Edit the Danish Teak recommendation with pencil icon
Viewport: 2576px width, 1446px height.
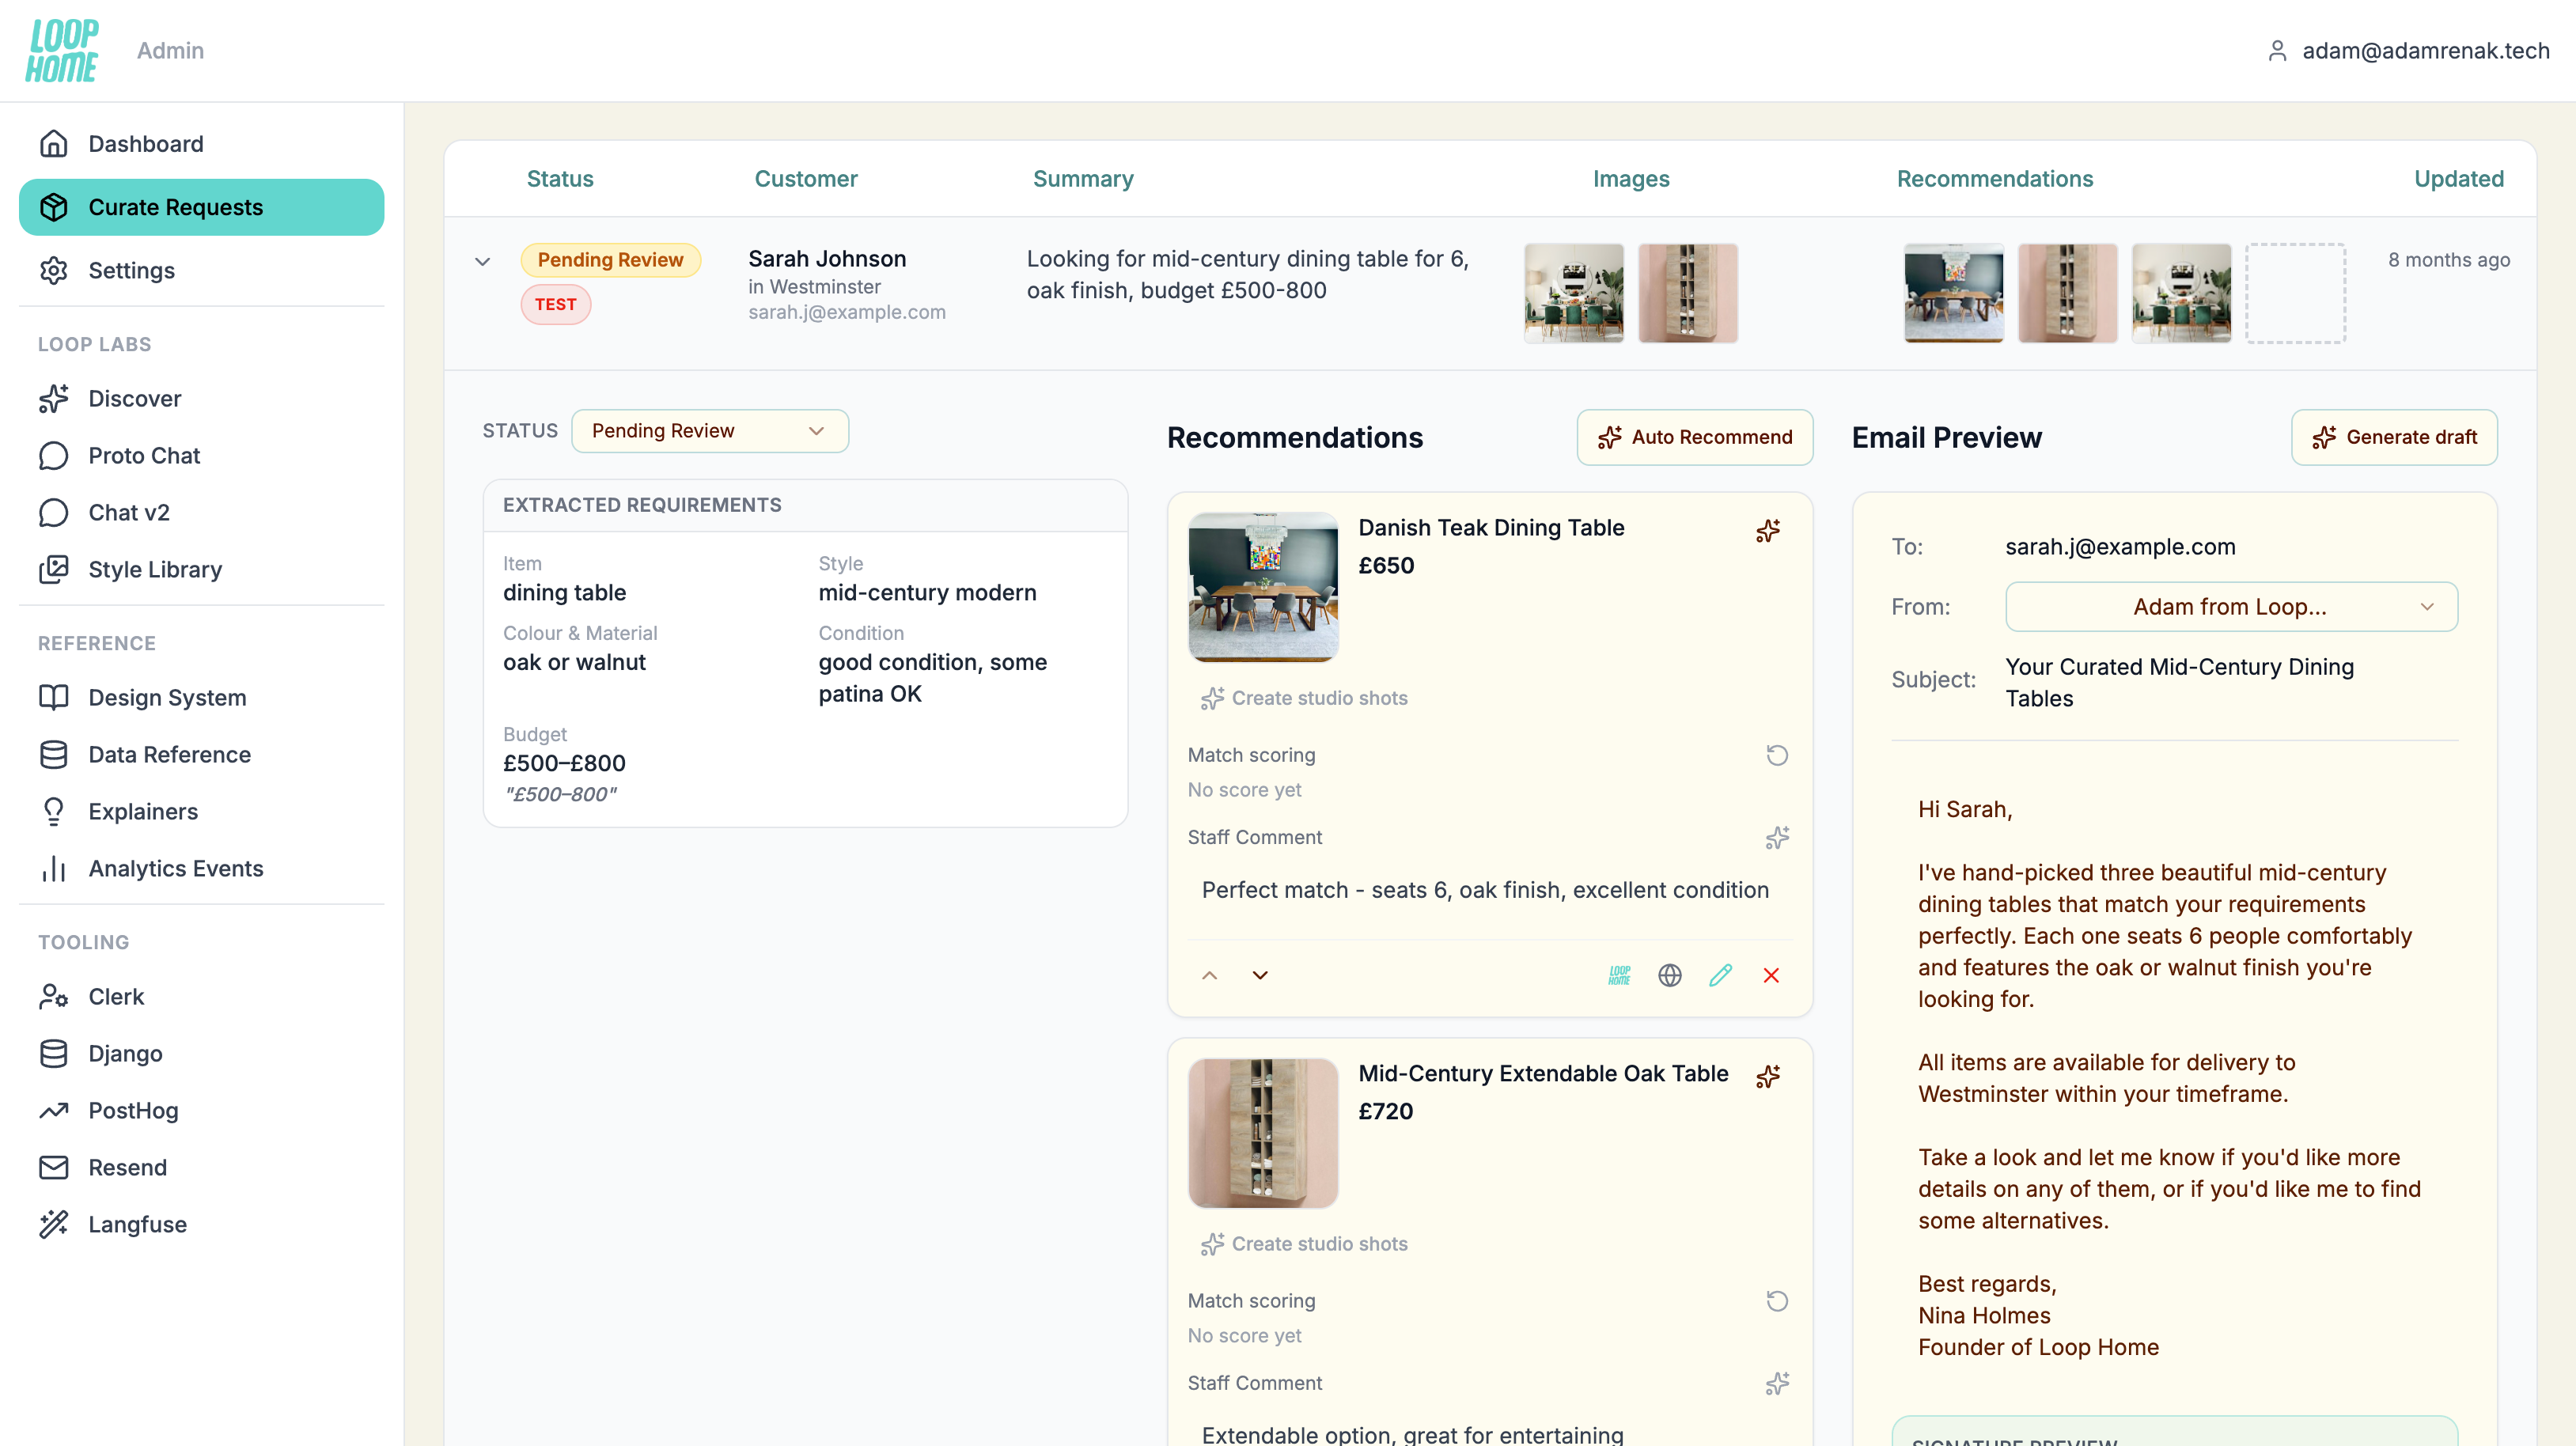[x=1720, y=975]
